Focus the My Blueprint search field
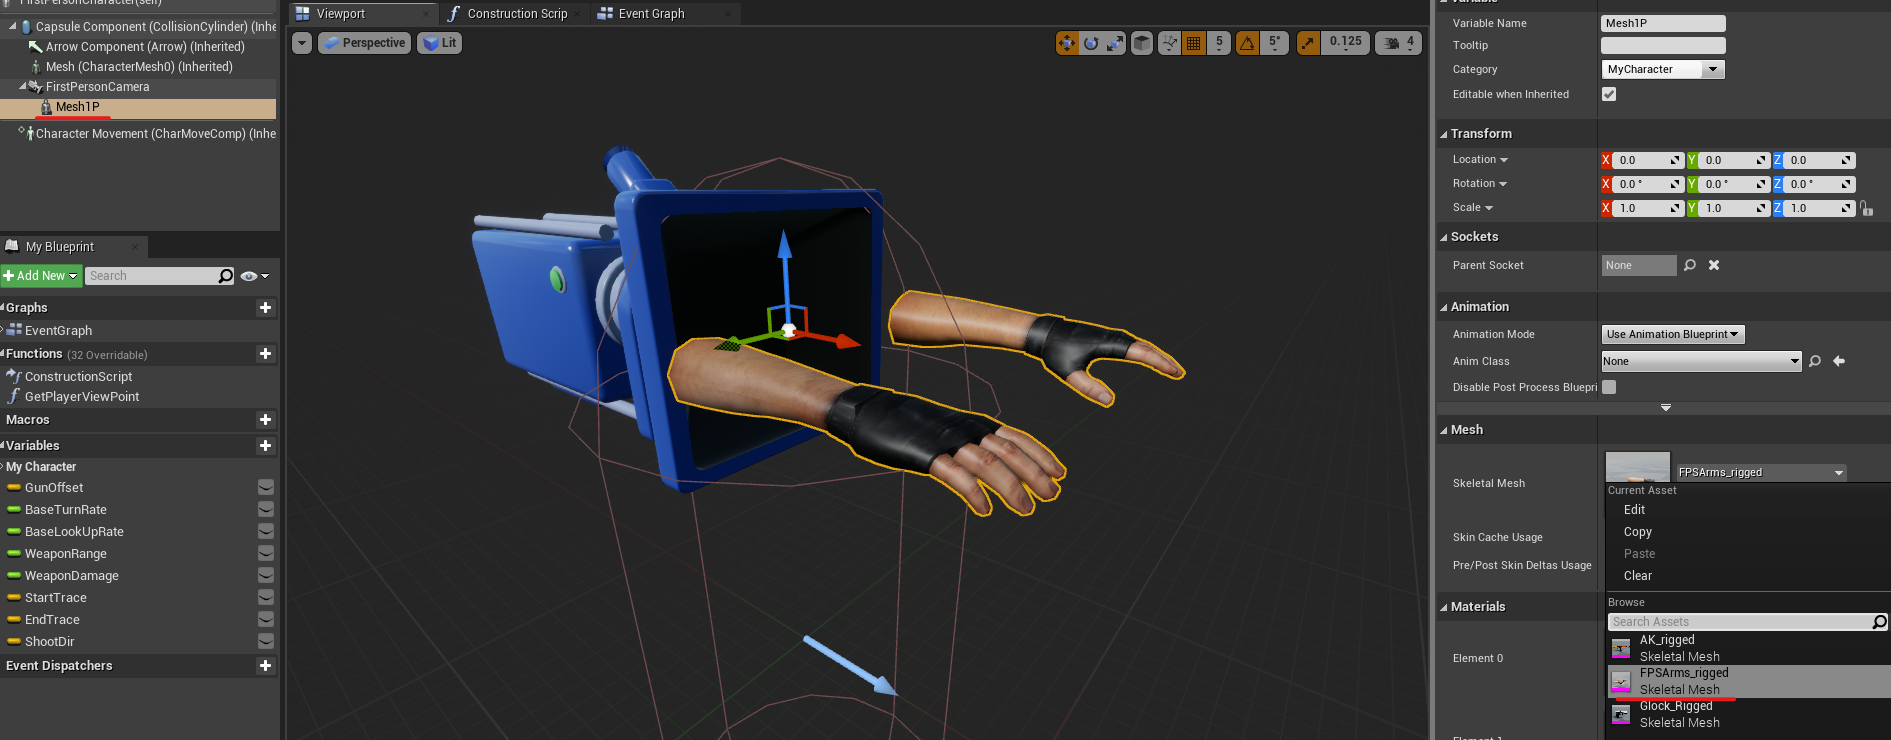1891x740 pixels. click(152, 276)
